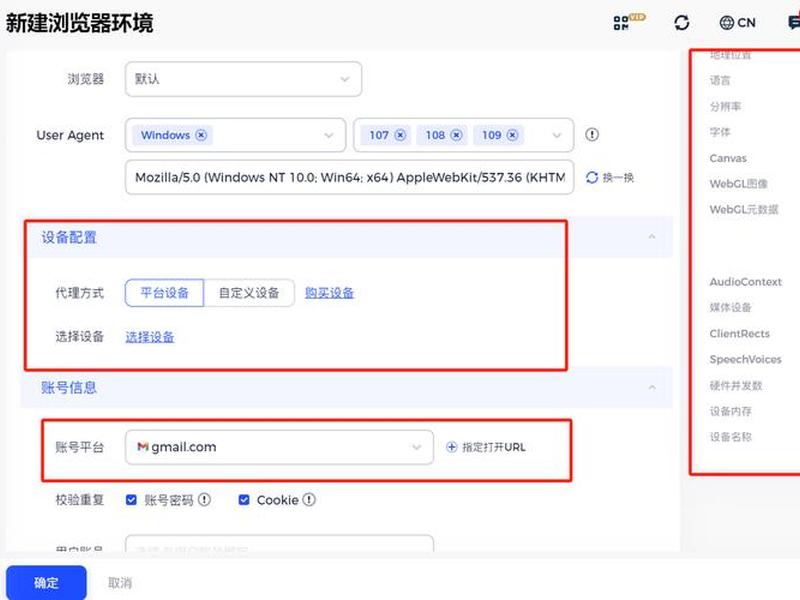
Task: Click the plus icon 指定打开URL
Action: tap(452, 447)
